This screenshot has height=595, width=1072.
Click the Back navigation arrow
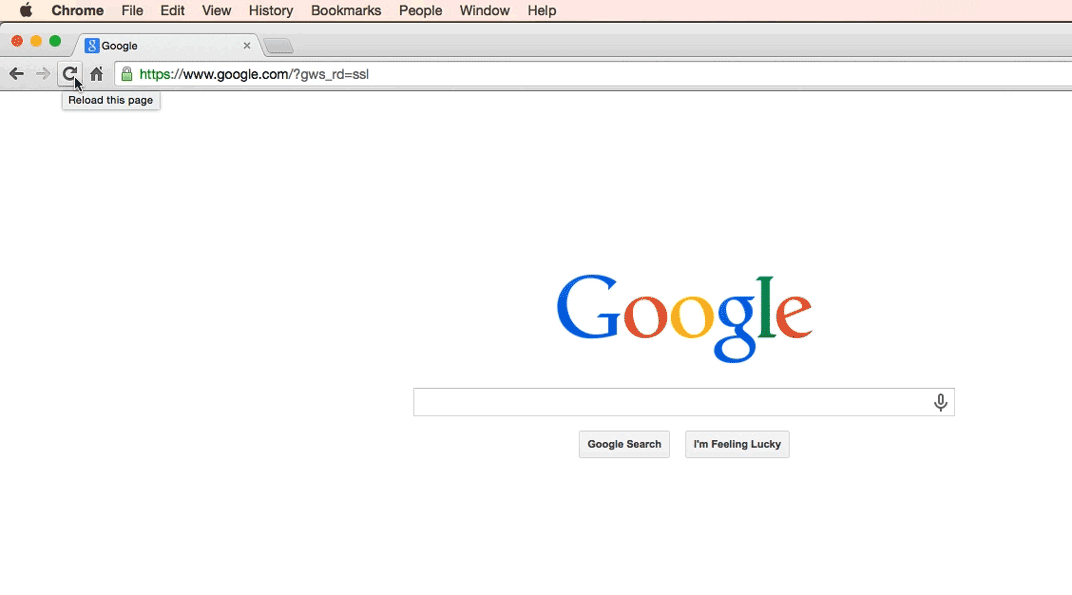[x=16, y=74]
